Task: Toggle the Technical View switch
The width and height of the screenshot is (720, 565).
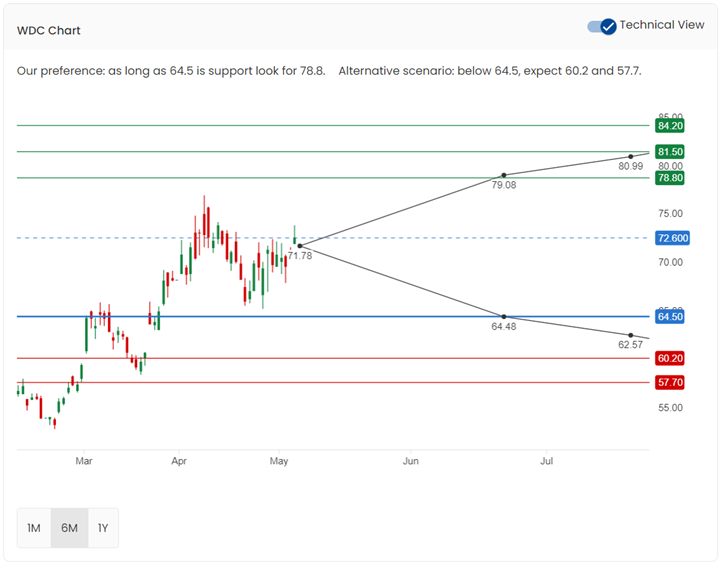Action: tap(601, 26)
